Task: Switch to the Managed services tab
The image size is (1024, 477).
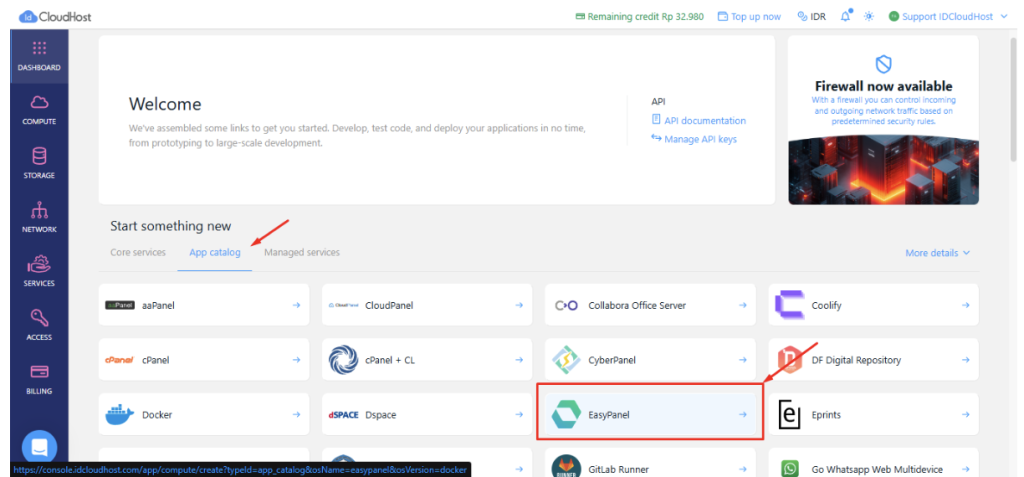Action: click(302, 252)
